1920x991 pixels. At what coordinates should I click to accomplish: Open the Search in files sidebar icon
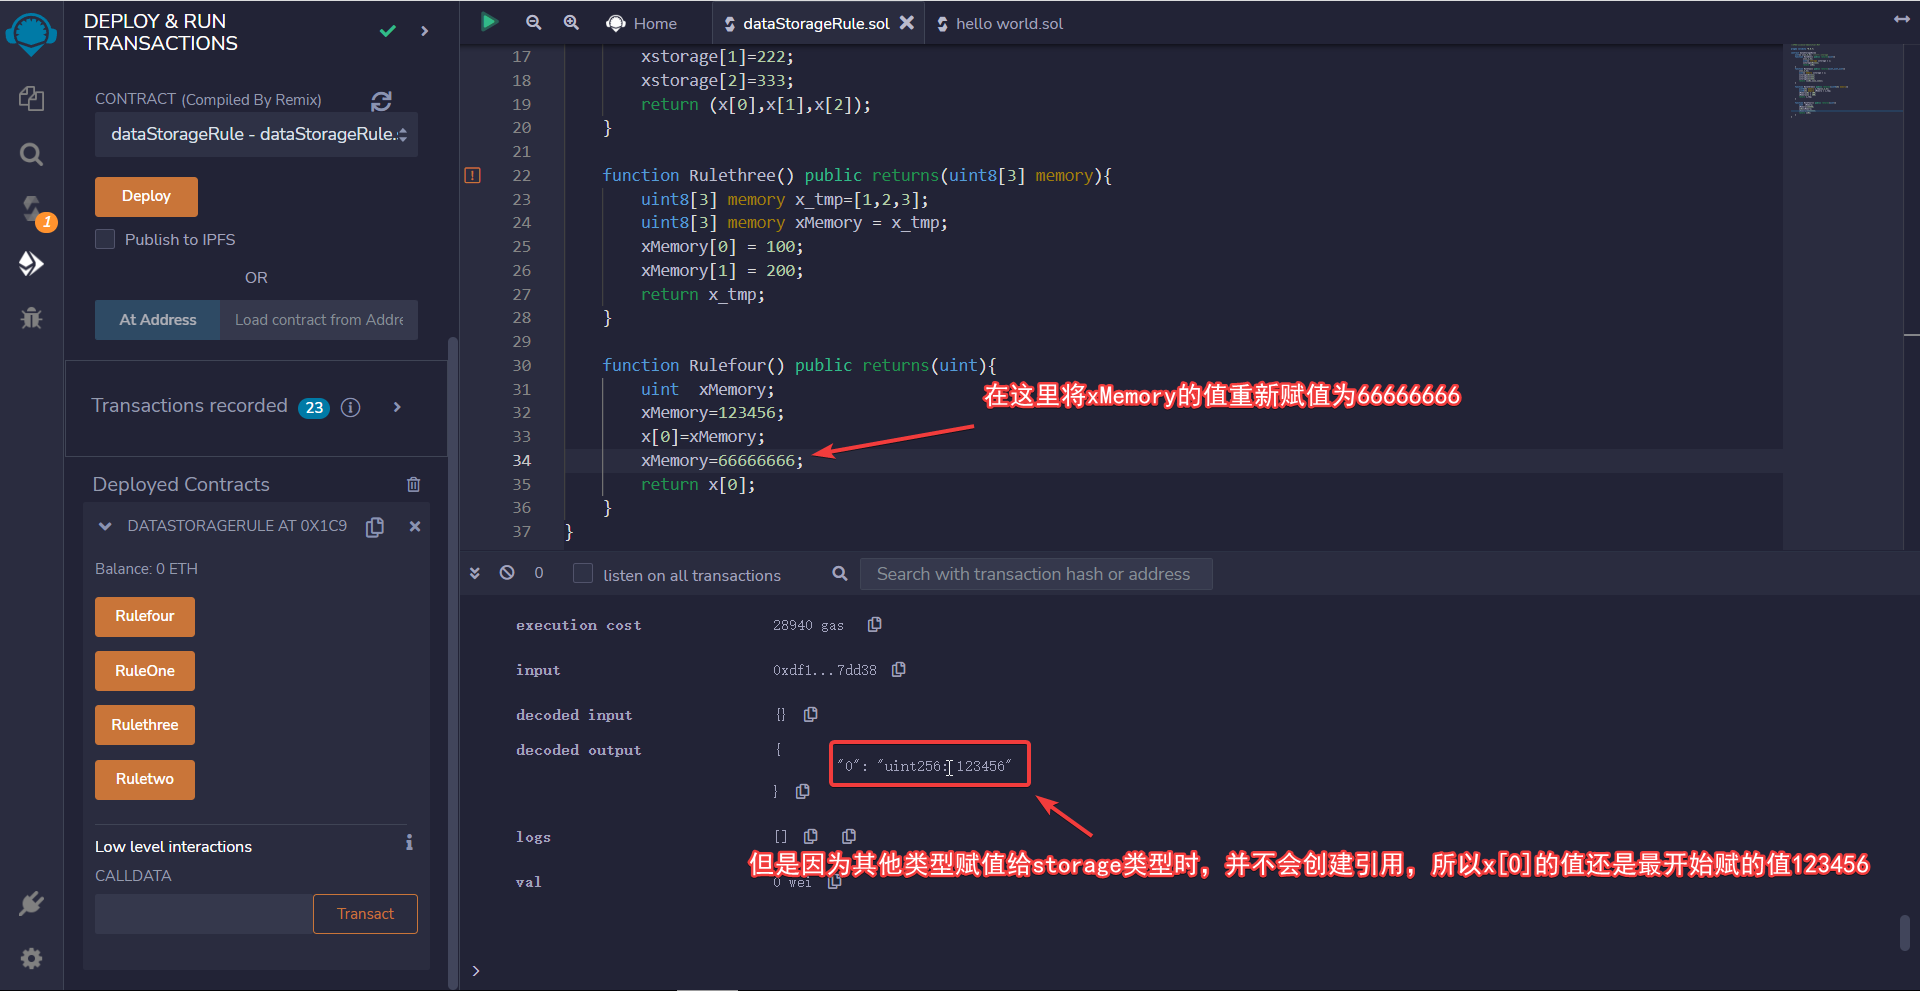coord(31,154)
